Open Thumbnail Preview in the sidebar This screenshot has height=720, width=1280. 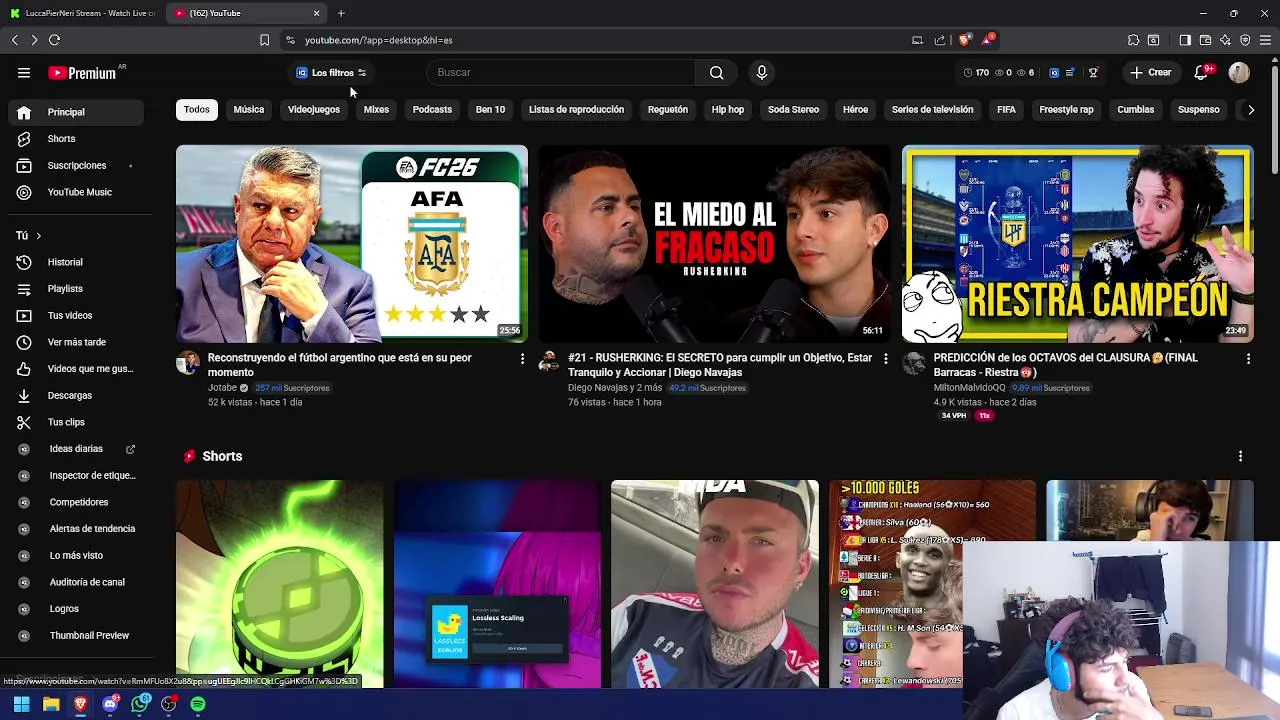76,635
